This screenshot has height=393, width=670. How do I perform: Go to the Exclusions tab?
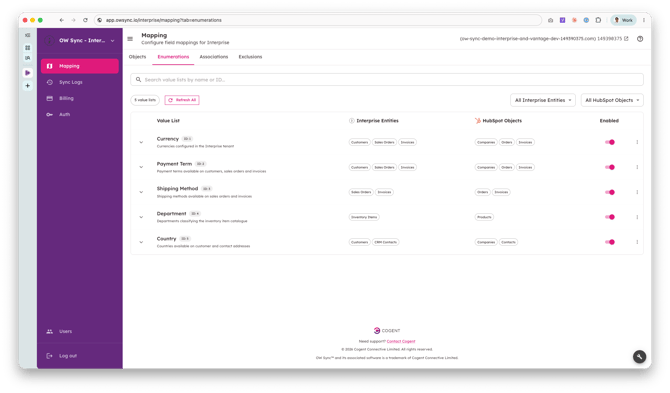[250, 57]
